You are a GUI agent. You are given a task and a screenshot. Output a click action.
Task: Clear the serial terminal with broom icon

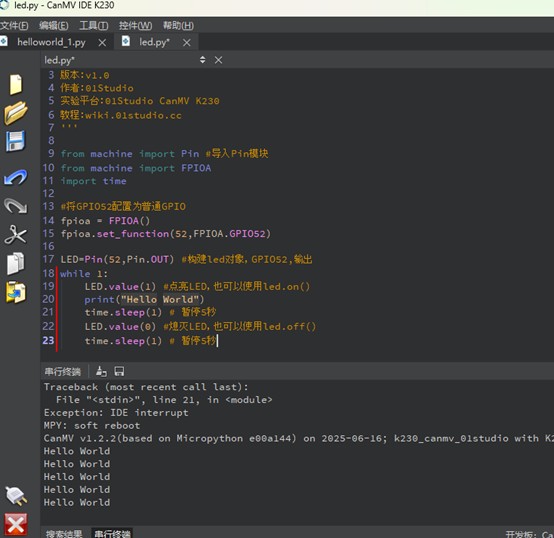coord(101,371)
